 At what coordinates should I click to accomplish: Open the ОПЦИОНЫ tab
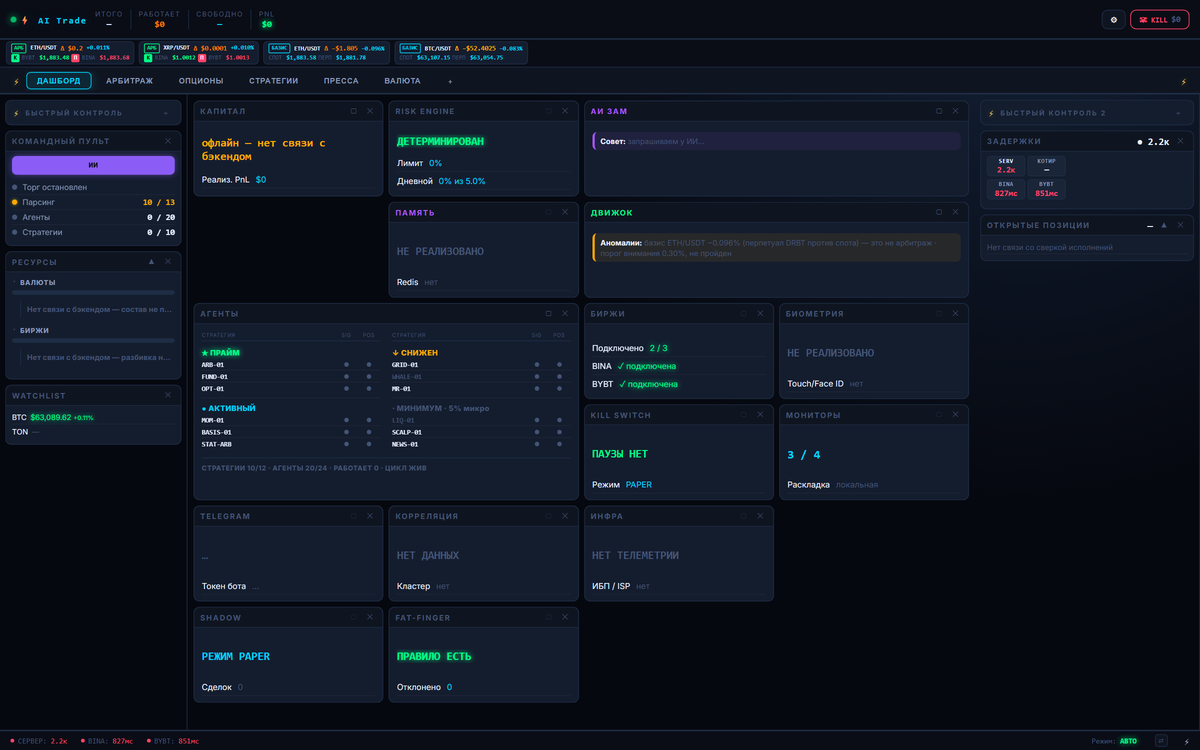(x=201, y=81)
